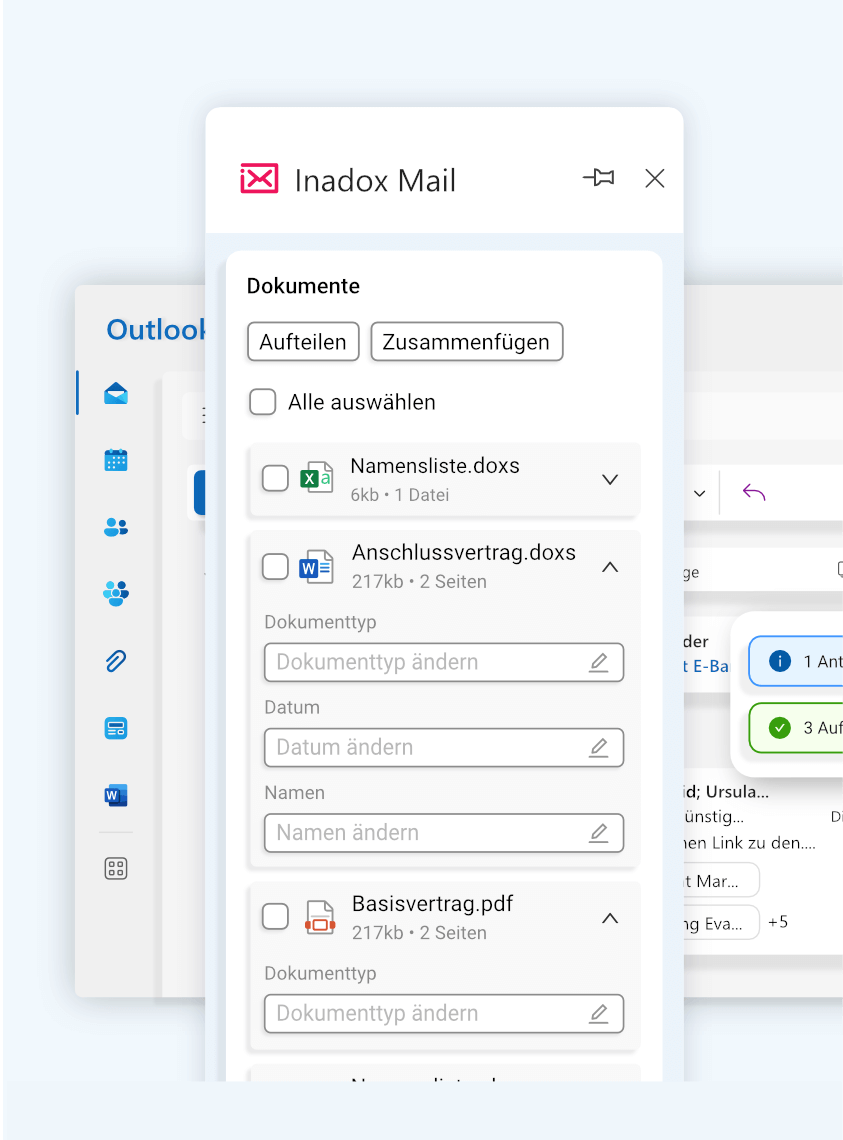843x1140 pixels.
Task: Tick the Basisvertrag.pdf checkbox
Action: point(275,916)
